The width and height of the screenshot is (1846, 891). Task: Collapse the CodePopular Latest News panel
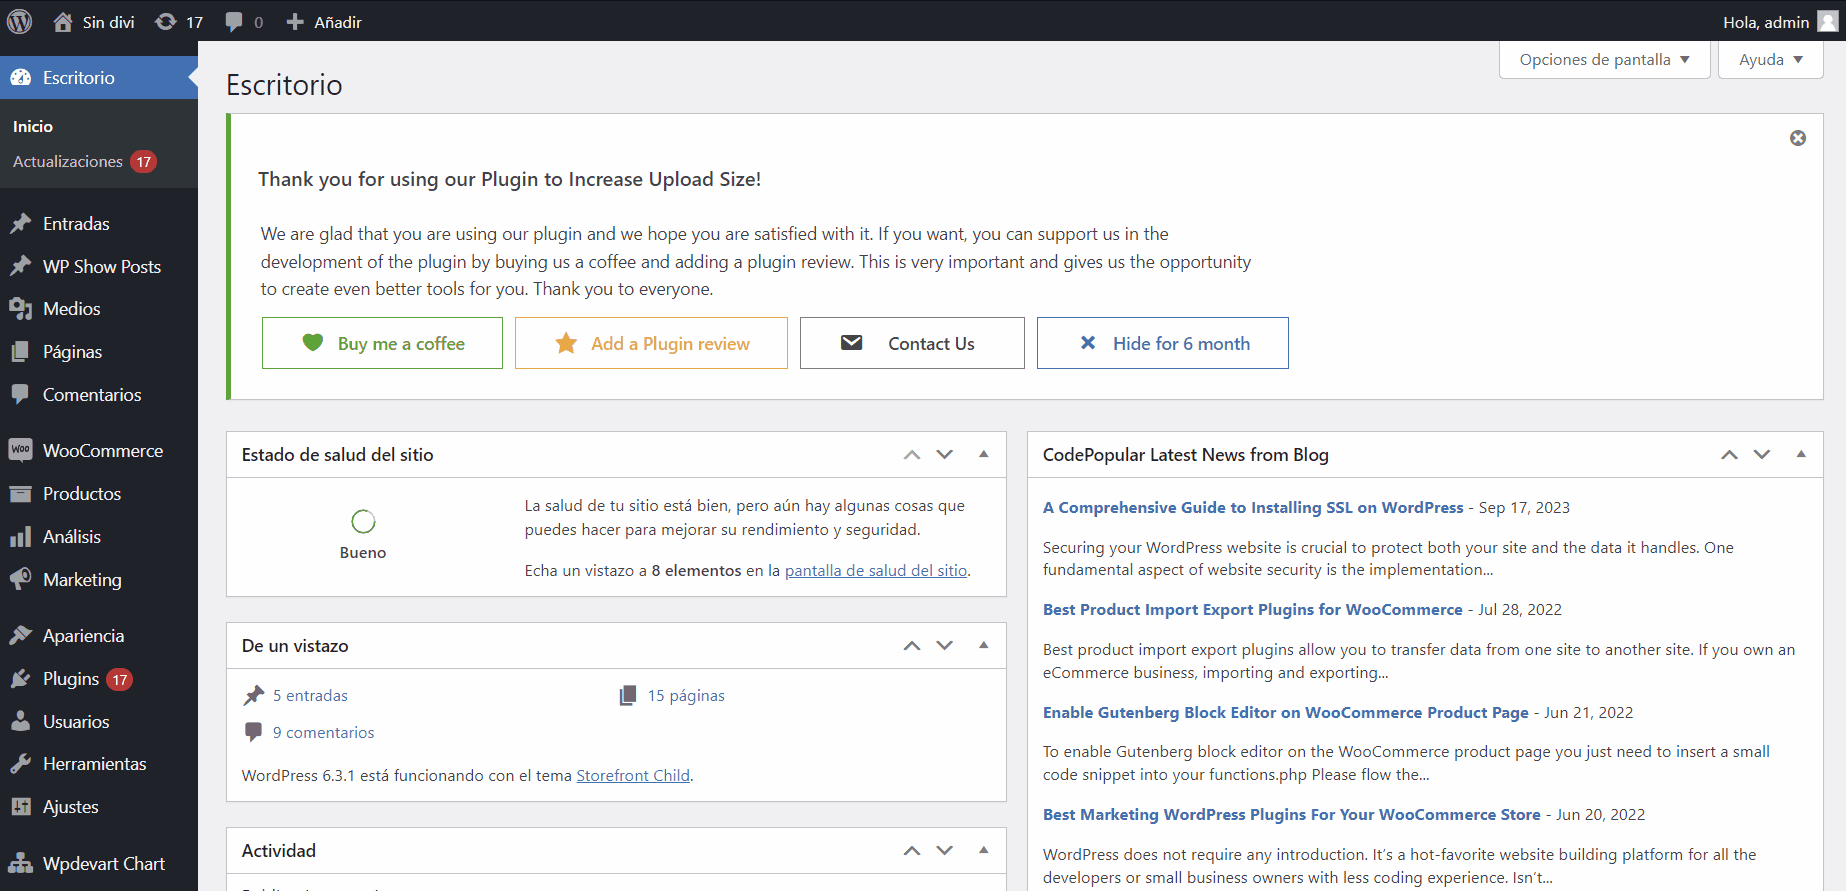(x=1801, y=454)
